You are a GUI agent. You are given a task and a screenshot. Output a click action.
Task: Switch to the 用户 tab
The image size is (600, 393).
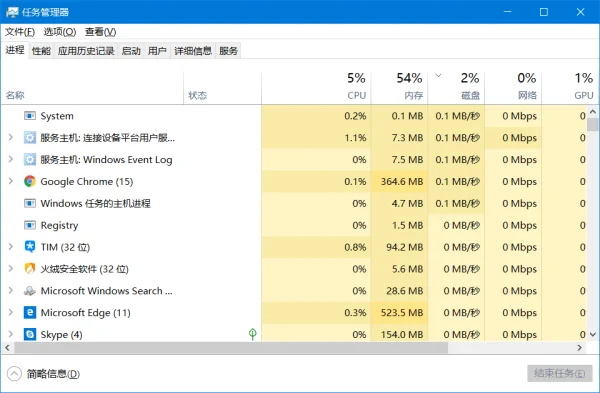(x=157, y=51)
